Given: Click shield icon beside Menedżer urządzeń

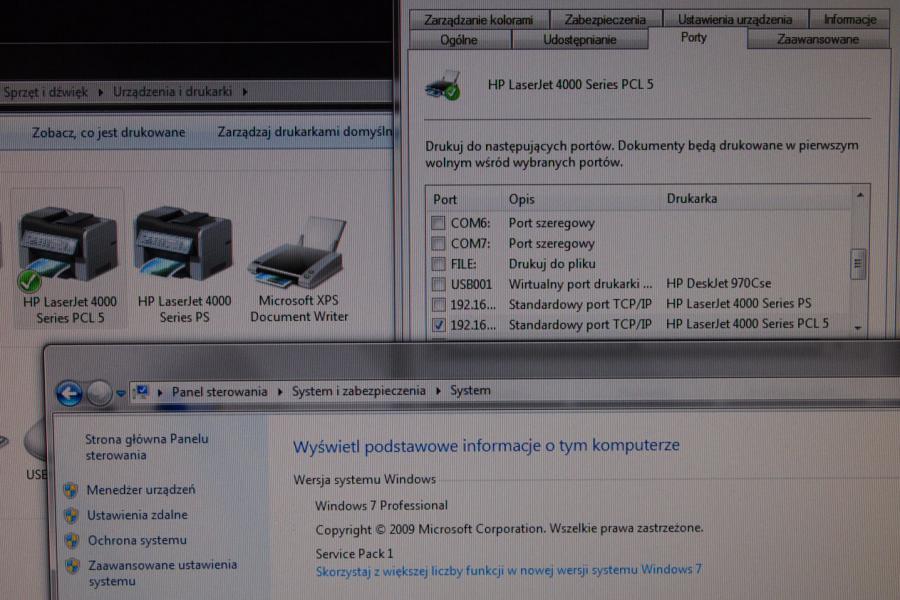Looking at the screenshot, I should (71, 490).
